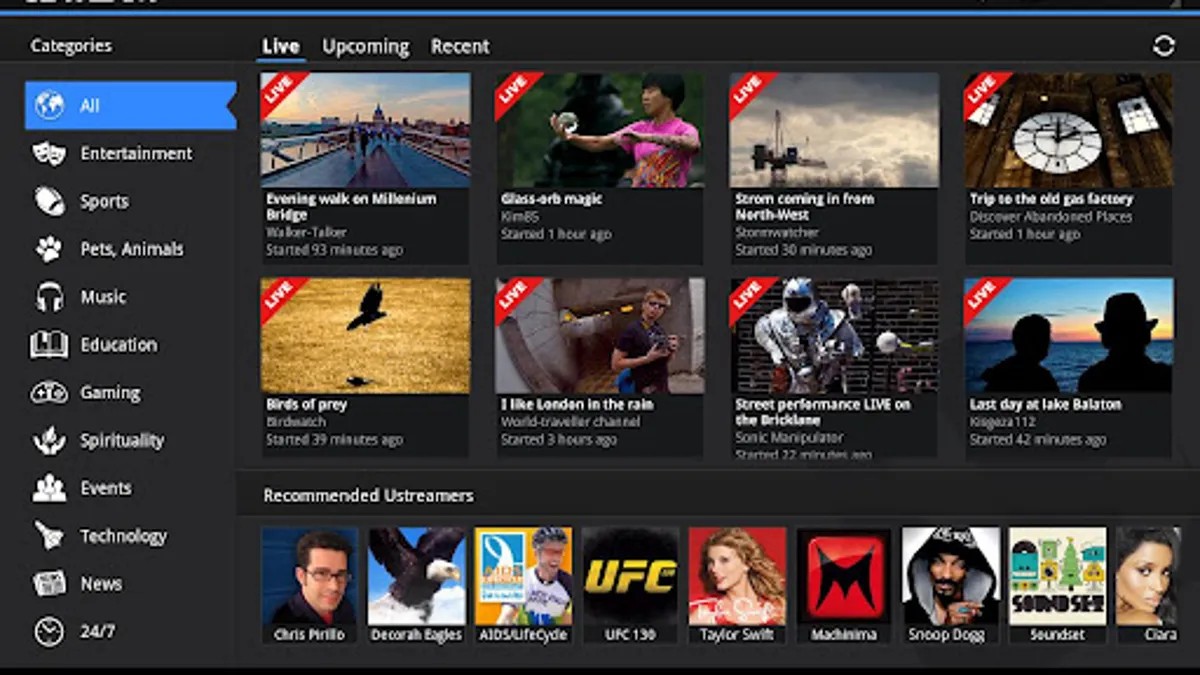Image resolution: width=1200 pixels, height=675 pixels.
Task: Click the 'Stormwatcher' channel name
Action: click(x=775, y=233)
